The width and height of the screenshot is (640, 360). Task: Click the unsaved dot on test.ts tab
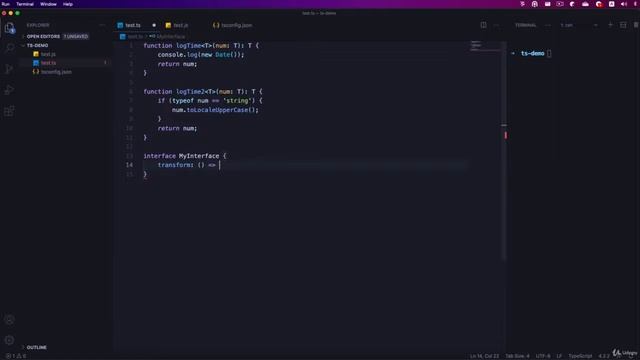tap(154, 25)
